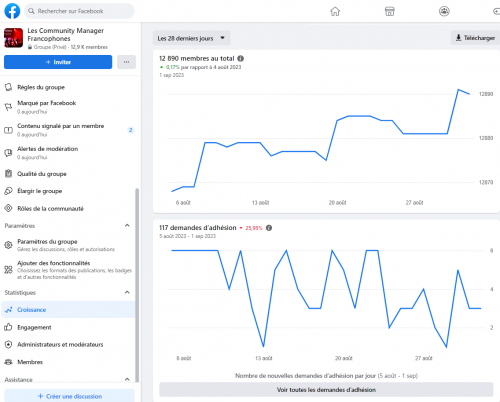Click the members chart line peak near 12890
500x402 pixels.
(x=459, y=90)
